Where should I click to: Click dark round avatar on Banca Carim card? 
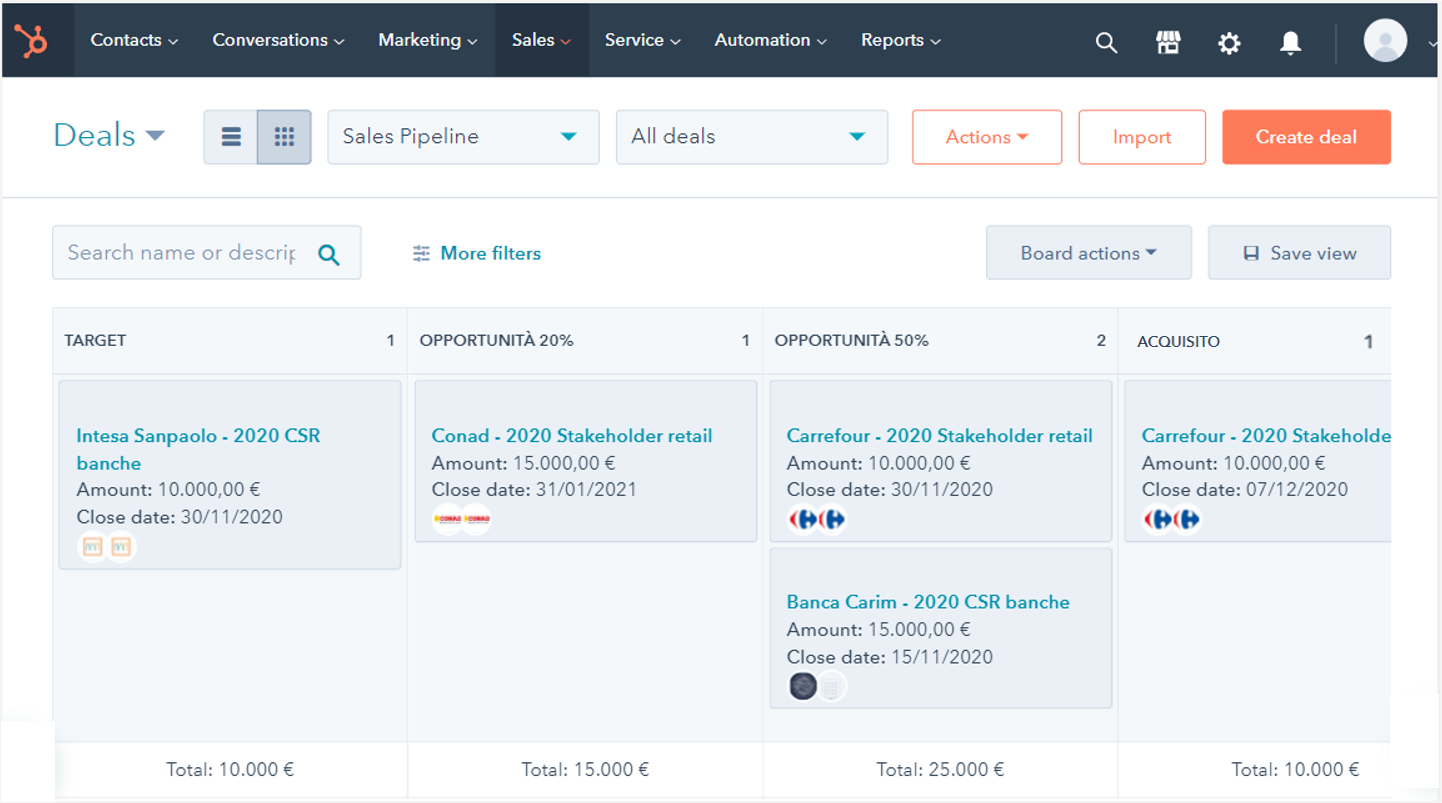point(803,686)
